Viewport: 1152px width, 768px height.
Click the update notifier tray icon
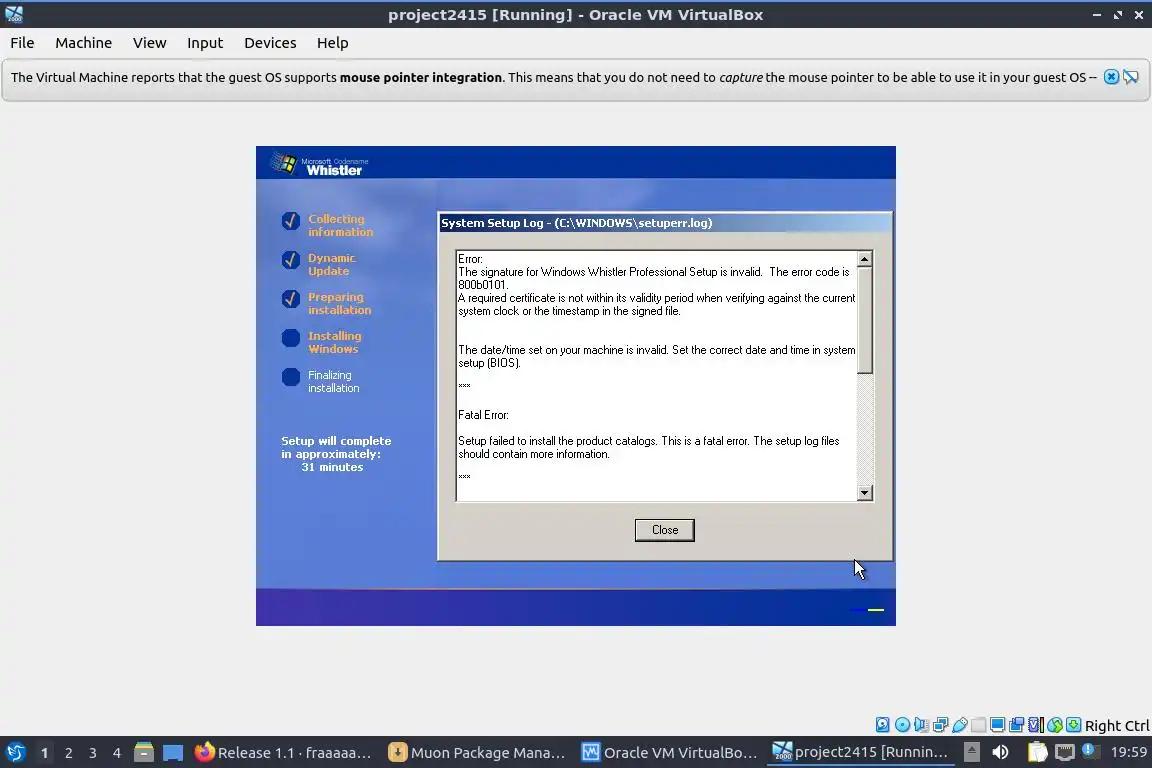click(x=1090, y=751)
